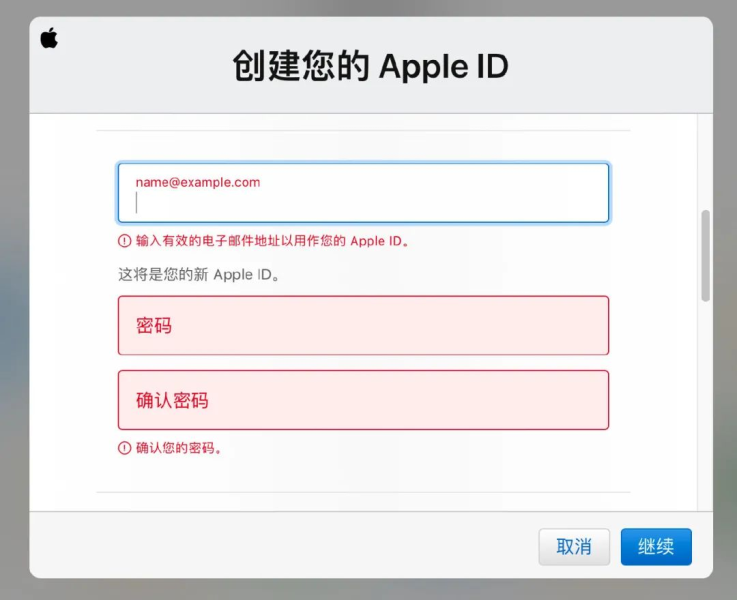Click the name@example.com placeholder label
Viewport: 737px width, 600px height.
click(x=198, y=182)
